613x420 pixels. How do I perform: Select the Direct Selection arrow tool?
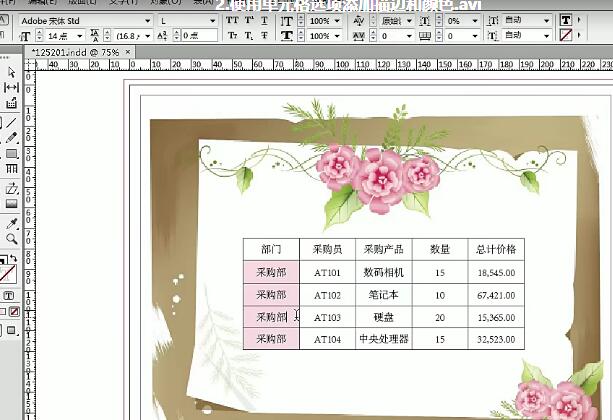tap(11, 71)
